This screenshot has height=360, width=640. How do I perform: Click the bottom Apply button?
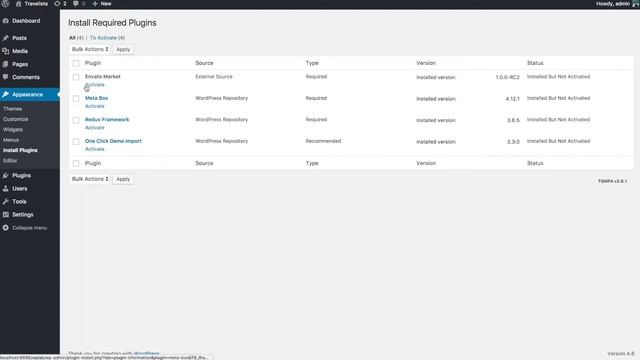[123, 179]
